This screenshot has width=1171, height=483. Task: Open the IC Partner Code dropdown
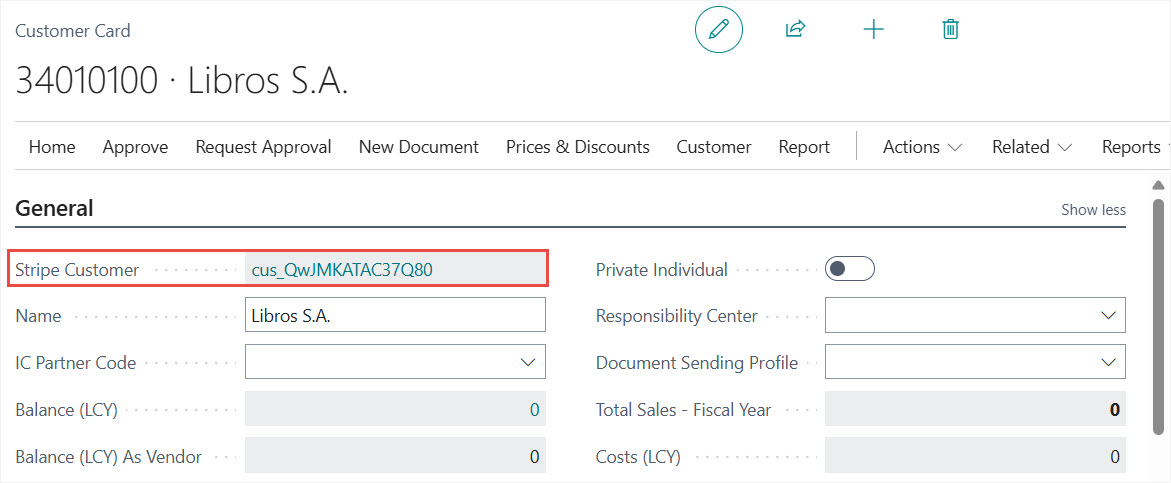pyautogui.click(x=528, y=363)
